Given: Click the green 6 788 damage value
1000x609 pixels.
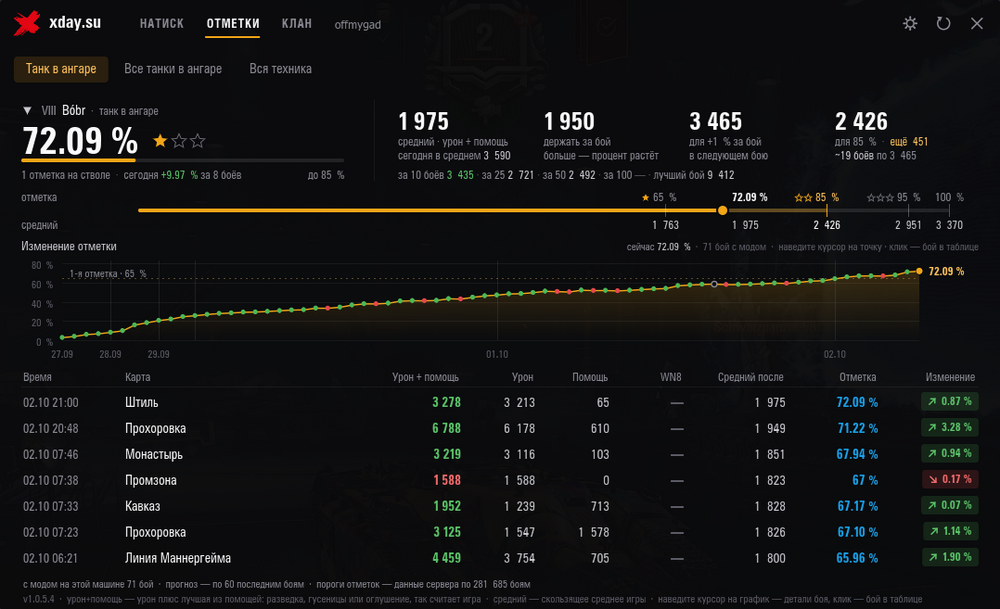Looking at the screenshot, I should click(x=446, y=429).
